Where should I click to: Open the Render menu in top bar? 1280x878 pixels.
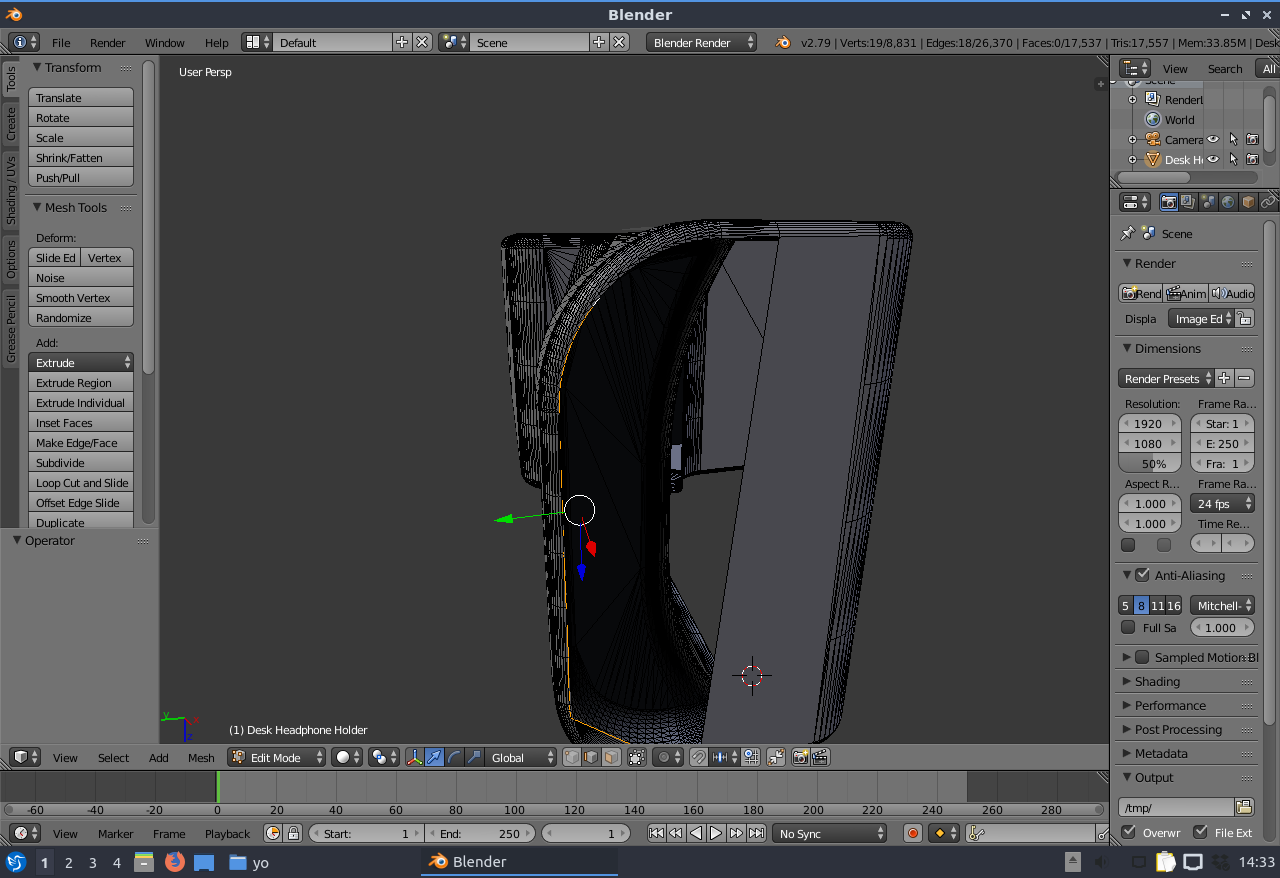(107, 43)
